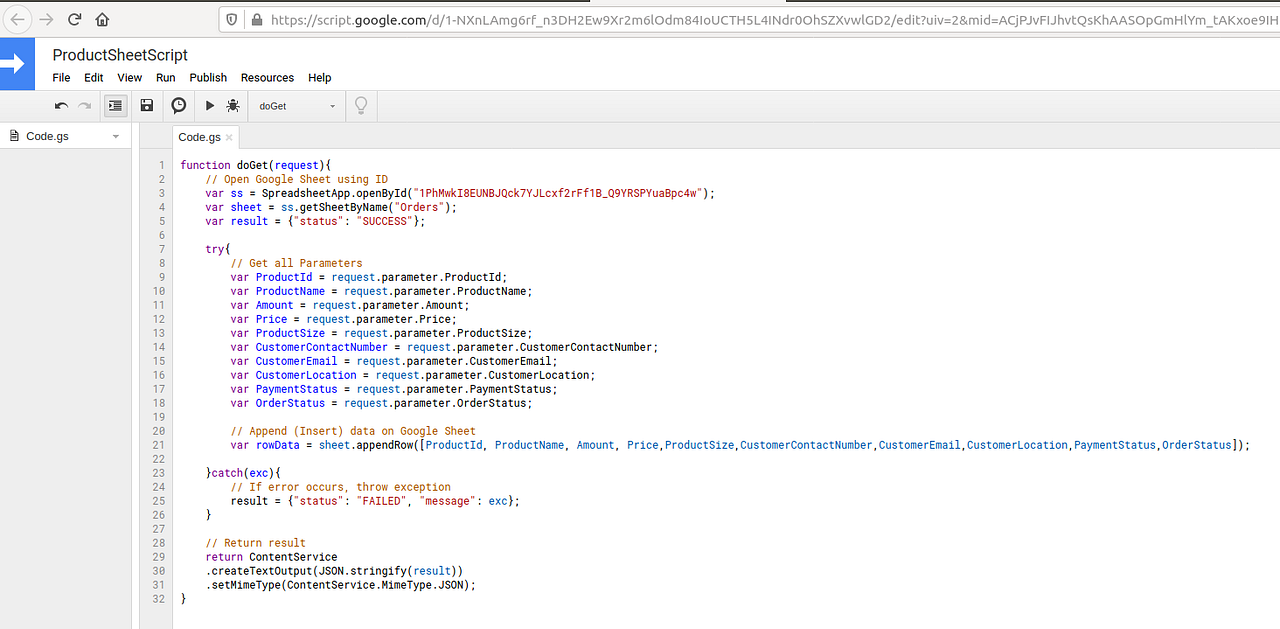This screenshot has width=1280, height=629.
Task: Run the script using the play icon
Action: pos(209,105)
